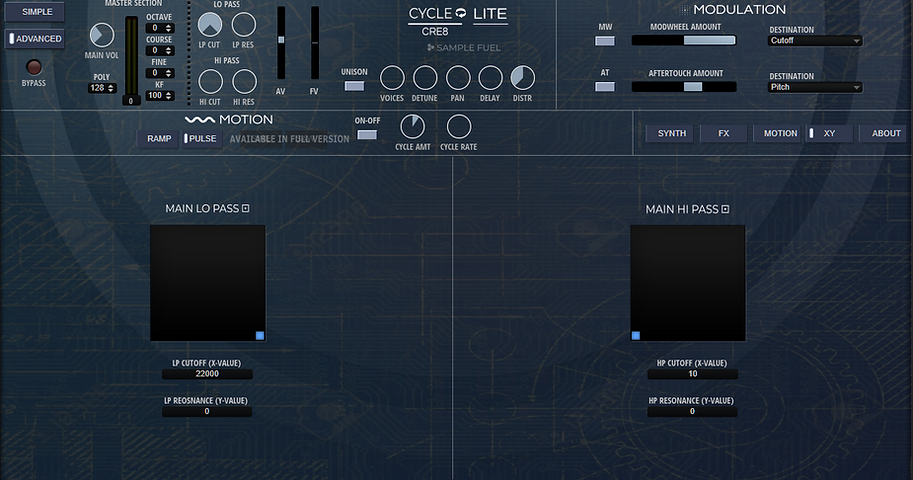Click the CYCLE RATE knob
Viewport: 913px width, 480px height.
click(458, 126)
